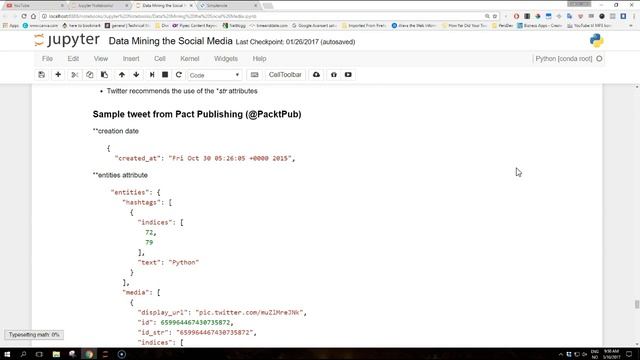Click the **entities attribute text
Screen dimensions: 640x360
(120, 175)
